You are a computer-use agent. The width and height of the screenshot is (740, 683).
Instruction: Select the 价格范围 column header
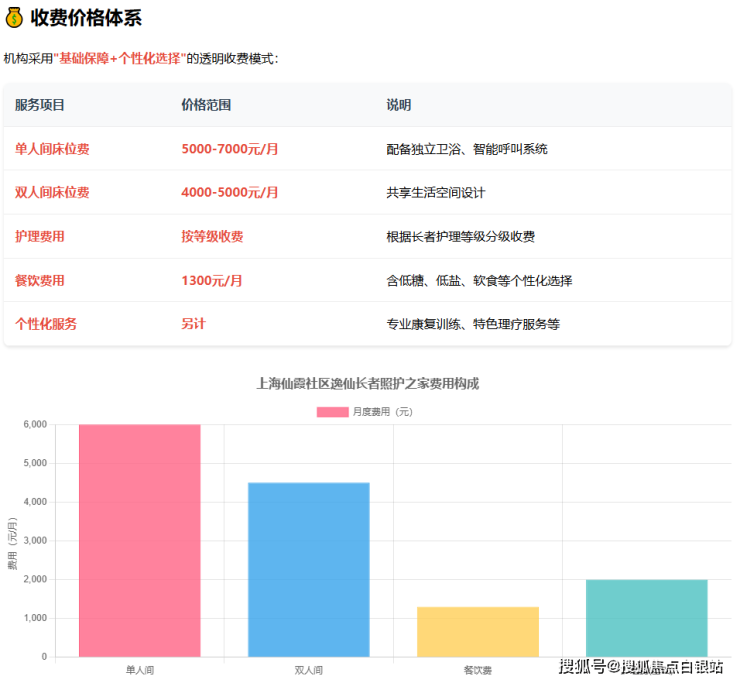coord(206,105)
